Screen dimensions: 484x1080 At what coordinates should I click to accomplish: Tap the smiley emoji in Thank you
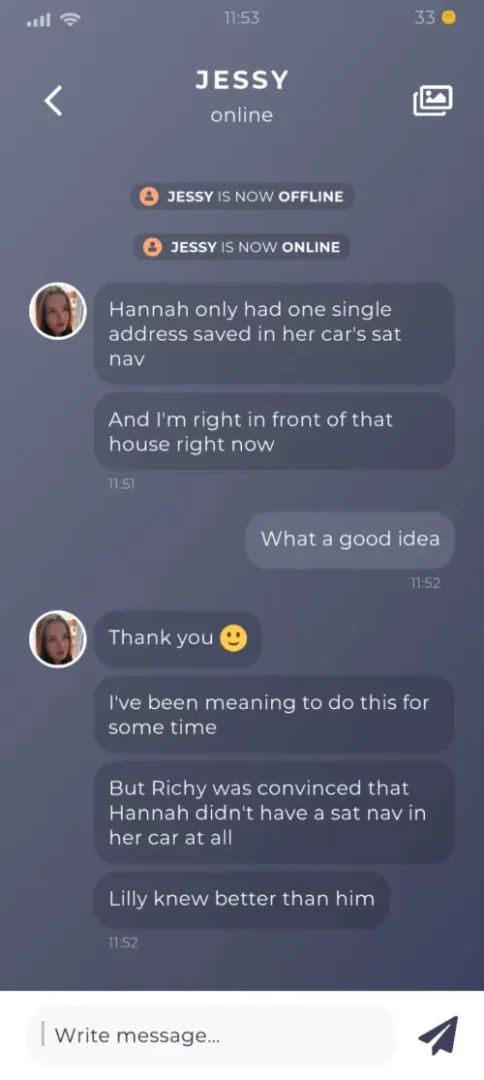pos(233,638)
